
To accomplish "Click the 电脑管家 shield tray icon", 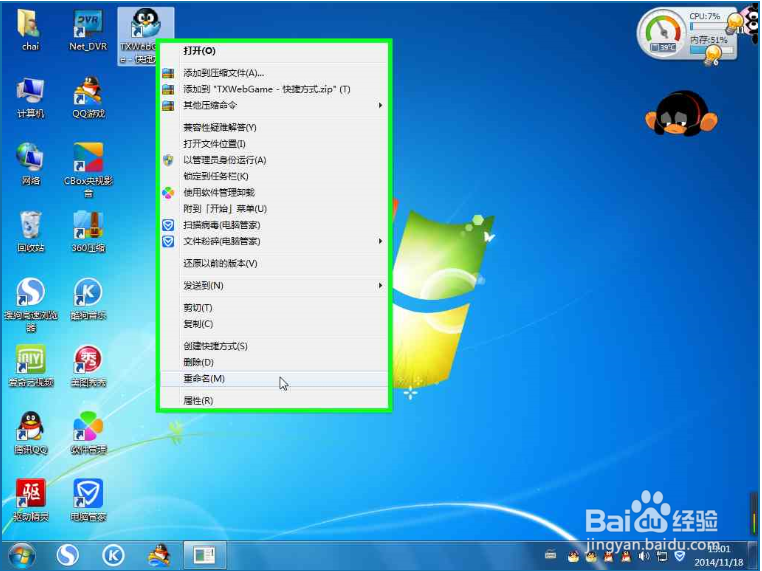I will (x=680, y=556).
